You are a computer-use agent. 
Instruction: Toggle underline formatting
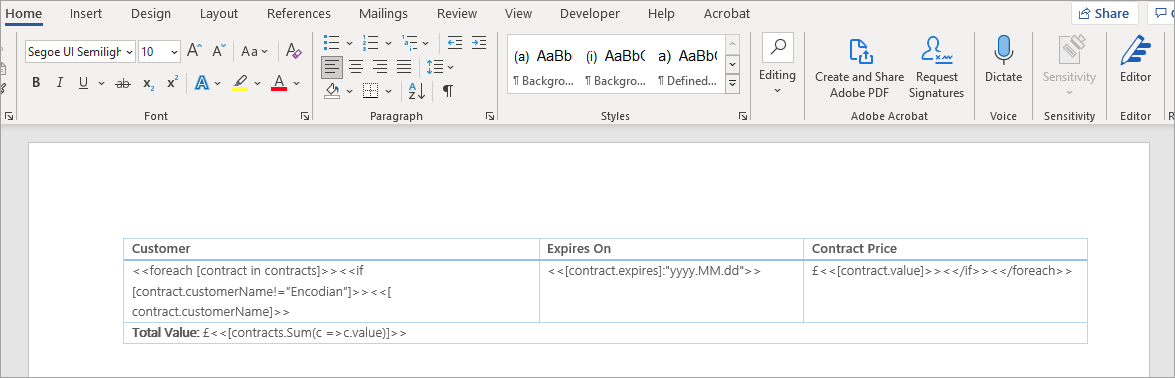[x=82, y=82]
